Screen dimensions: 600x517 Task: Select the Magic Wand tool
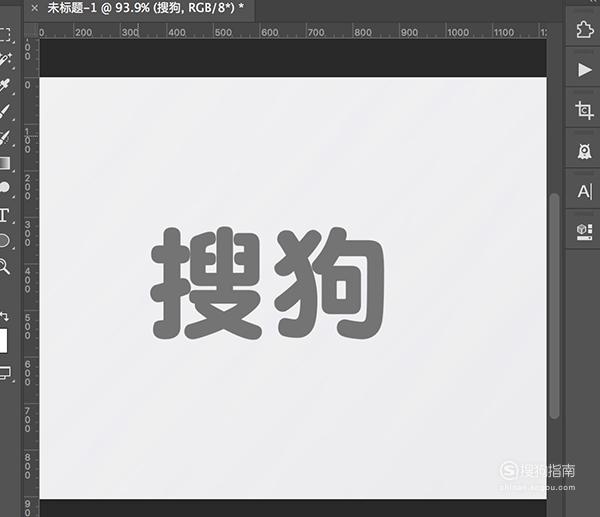coord(5,60)
